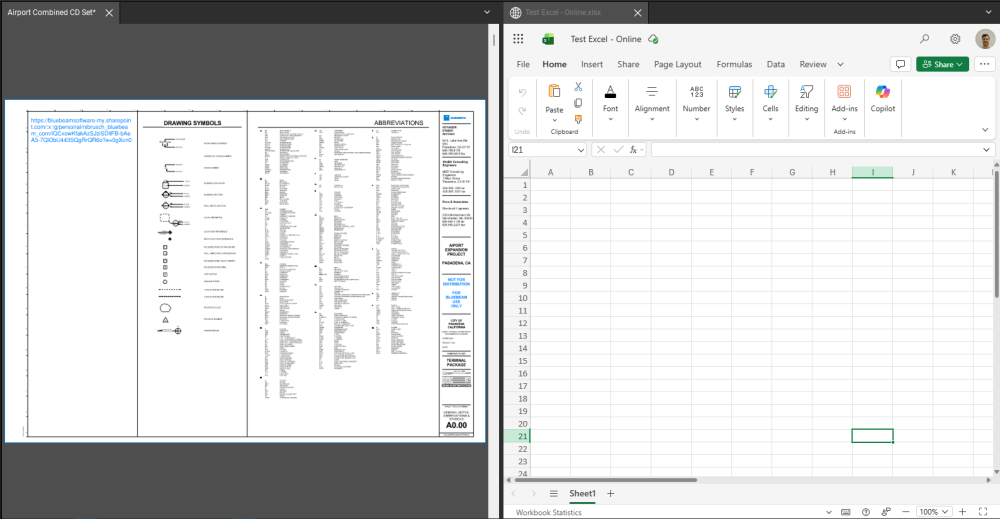1000x519 pixels.
Task: Add a new sheet with plus icon
Action: tap(610, 493)
